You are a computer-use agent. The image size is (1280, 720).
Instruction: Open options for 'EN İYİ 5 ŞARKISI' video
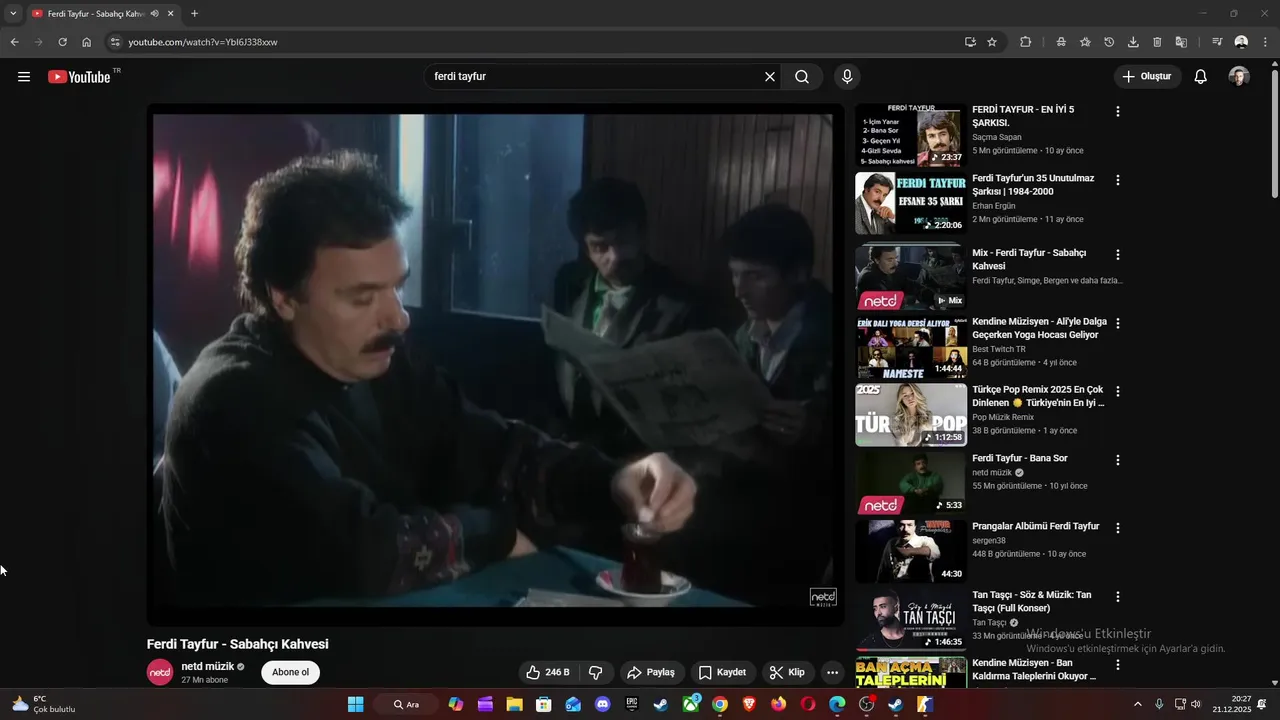click(x=1118, y=112)
